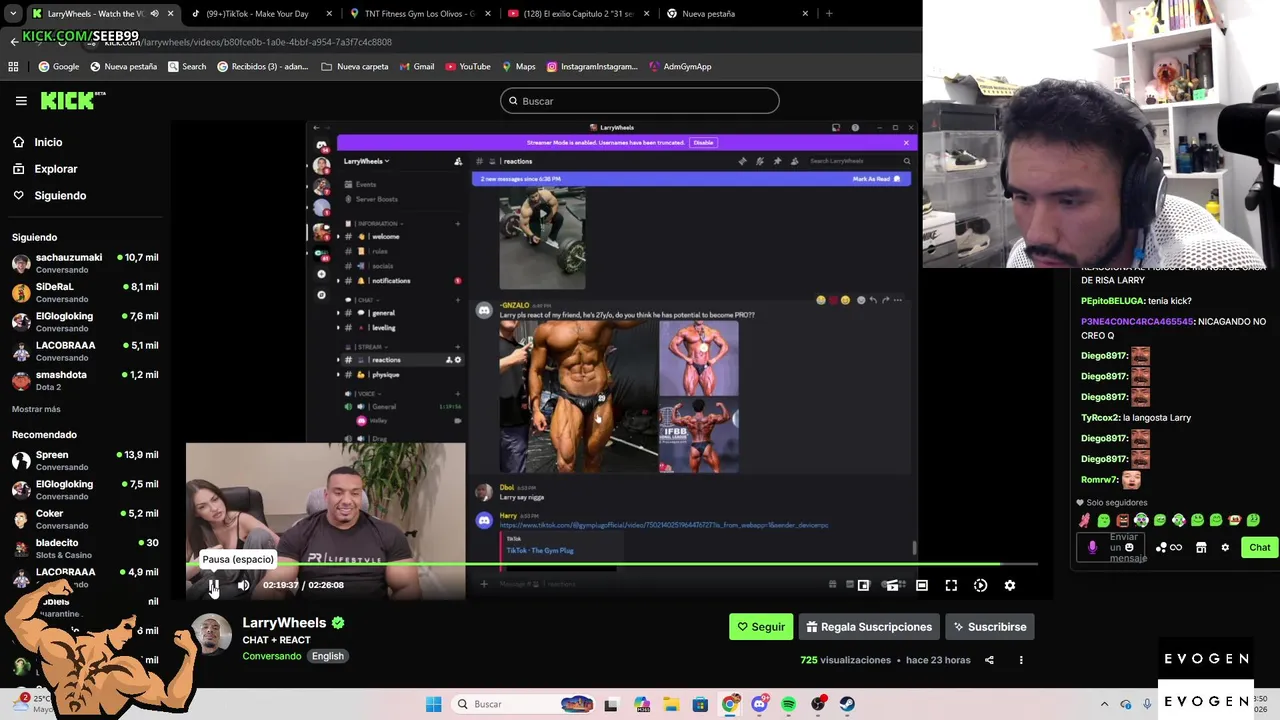Image resolution: width=1280 pixels, height=720 pixels.
Task: Open bladecito Slots & Casino channel
Action: point(85,549)
